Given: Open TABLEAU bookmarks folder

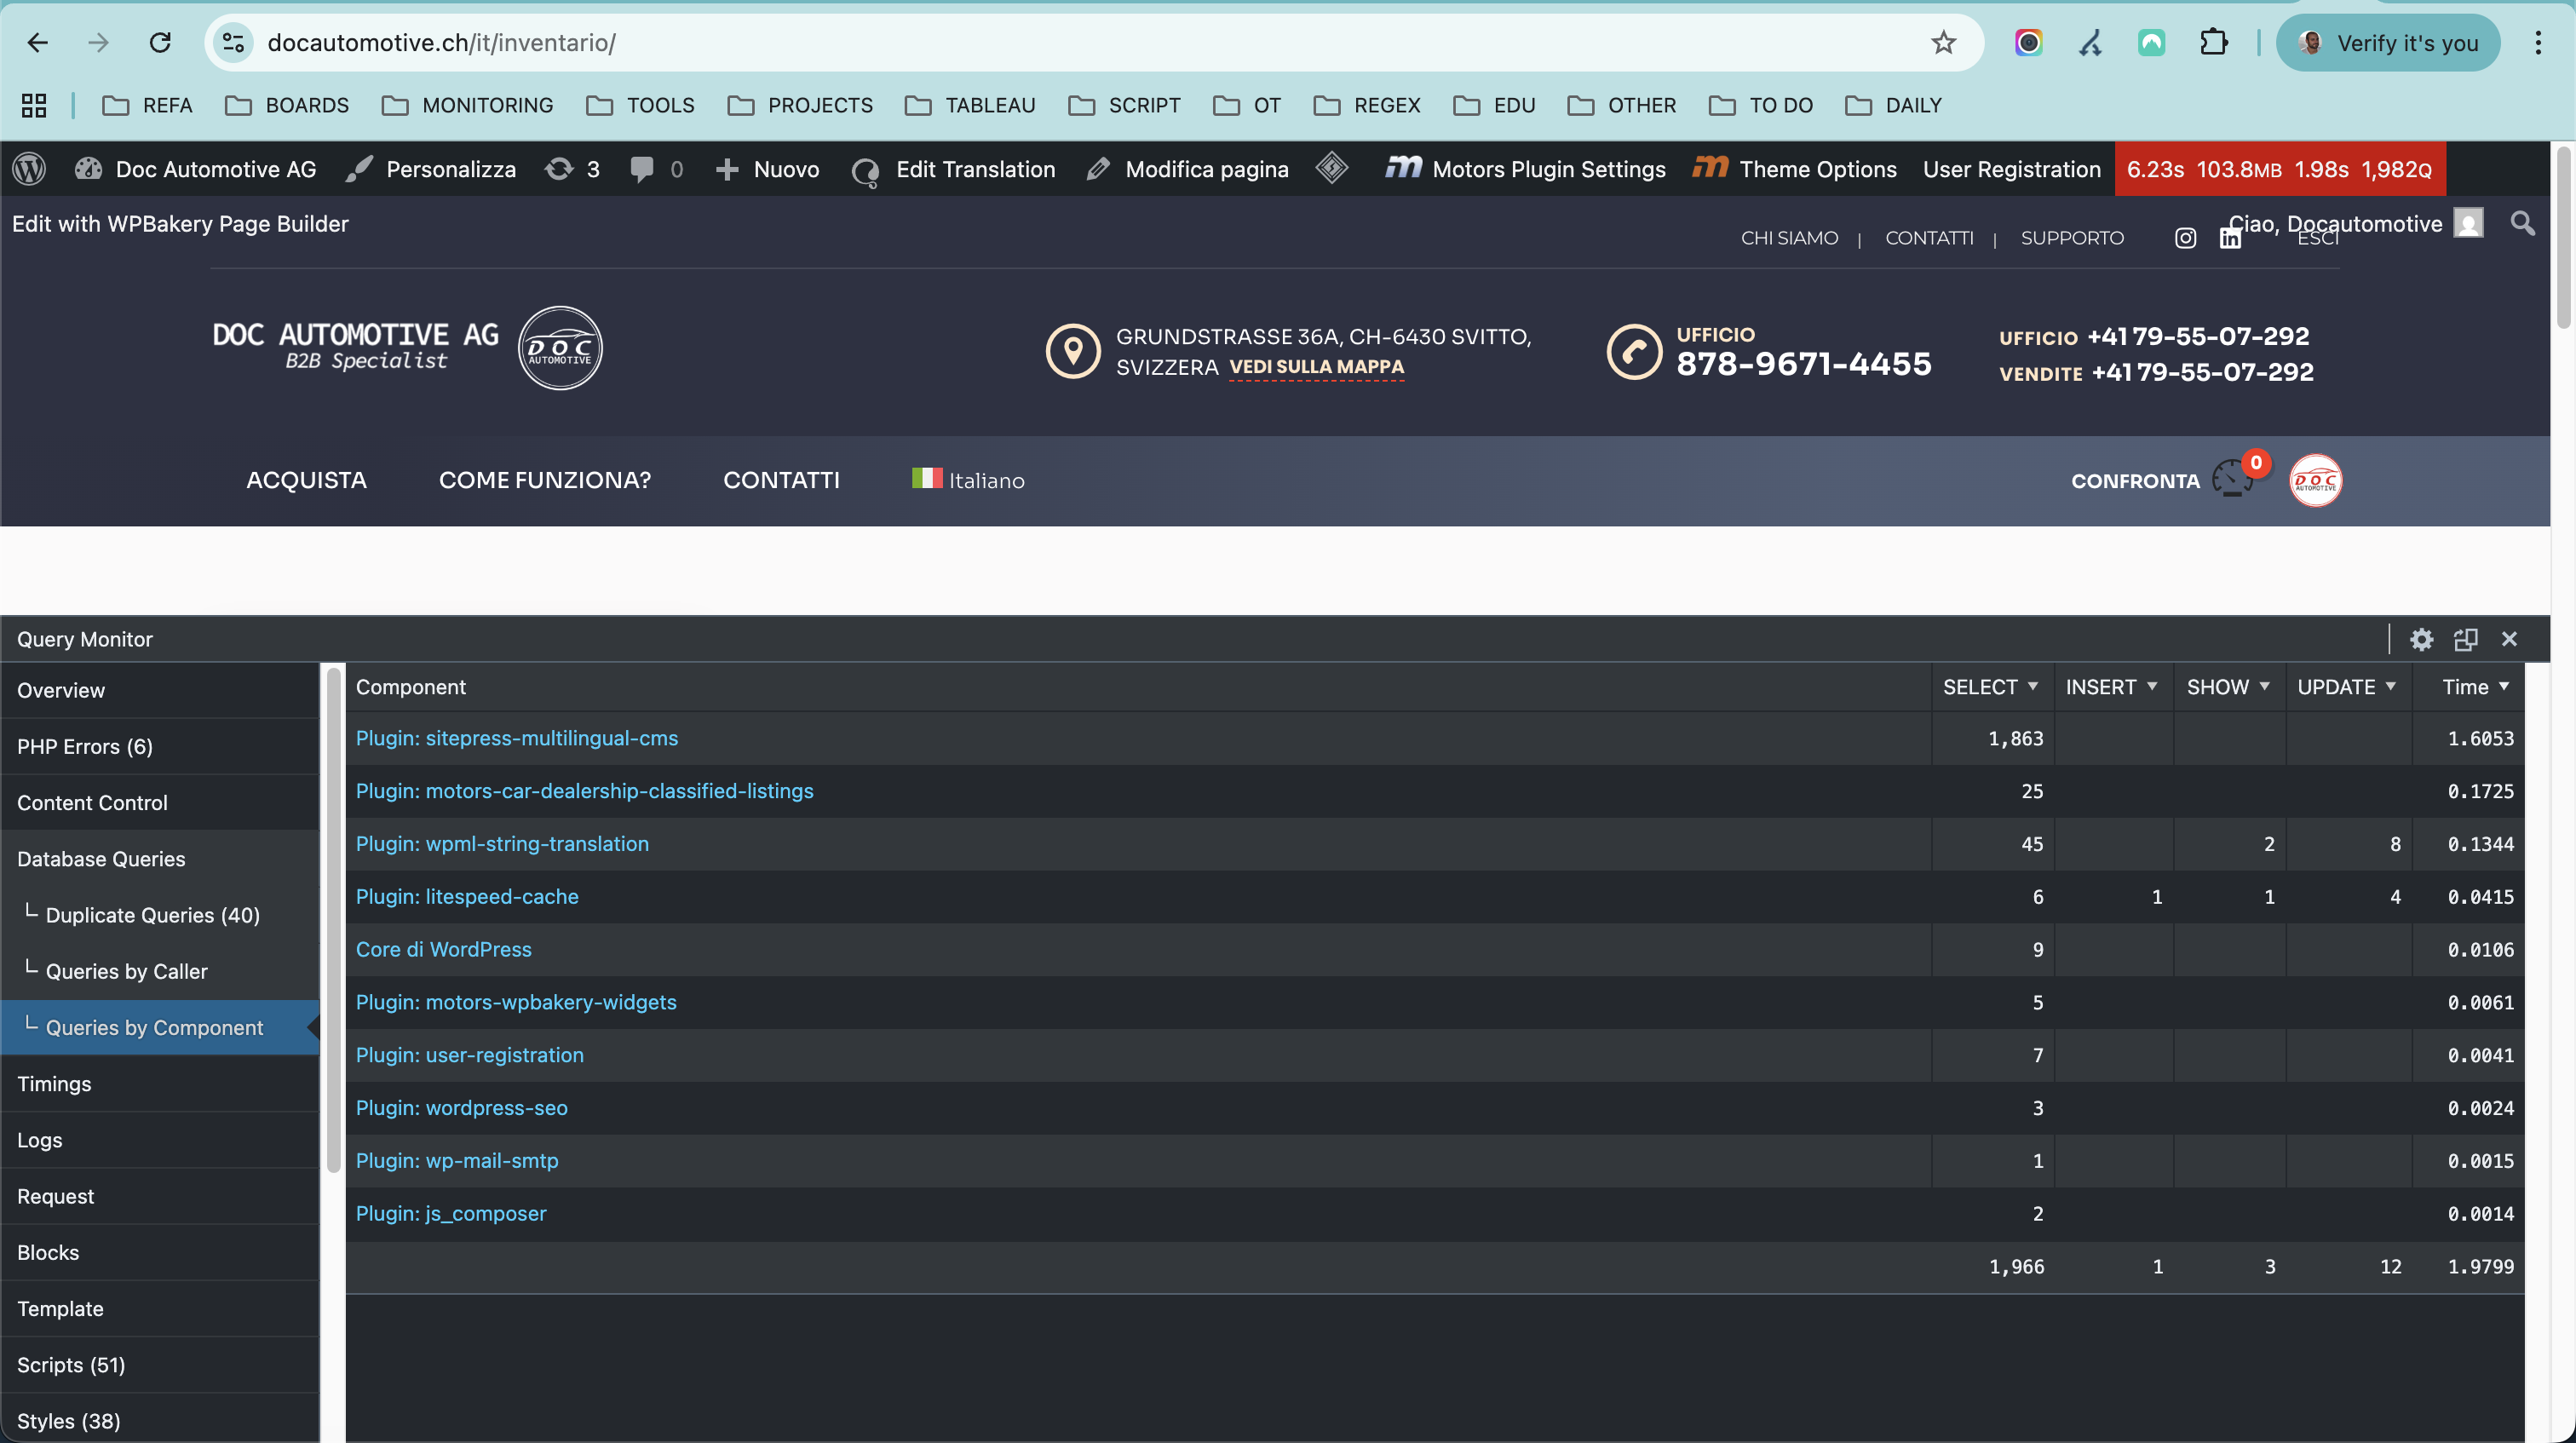Looking at the screenshot, I should tap(970, 105).
